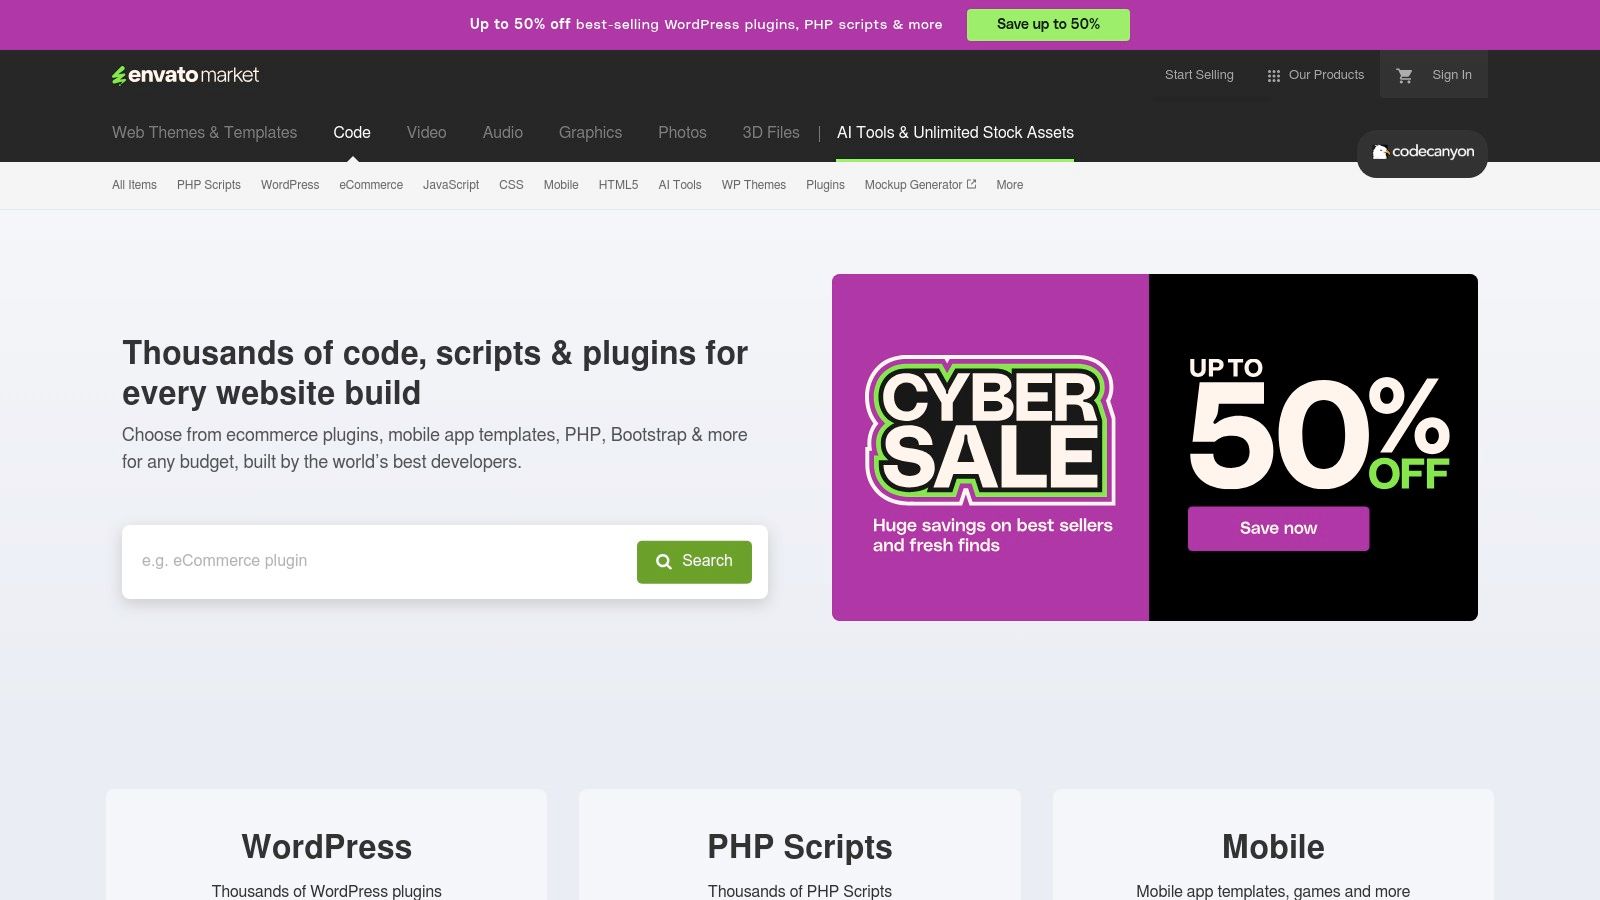Click the magnifier icon on the Search button

coord(663,561)
